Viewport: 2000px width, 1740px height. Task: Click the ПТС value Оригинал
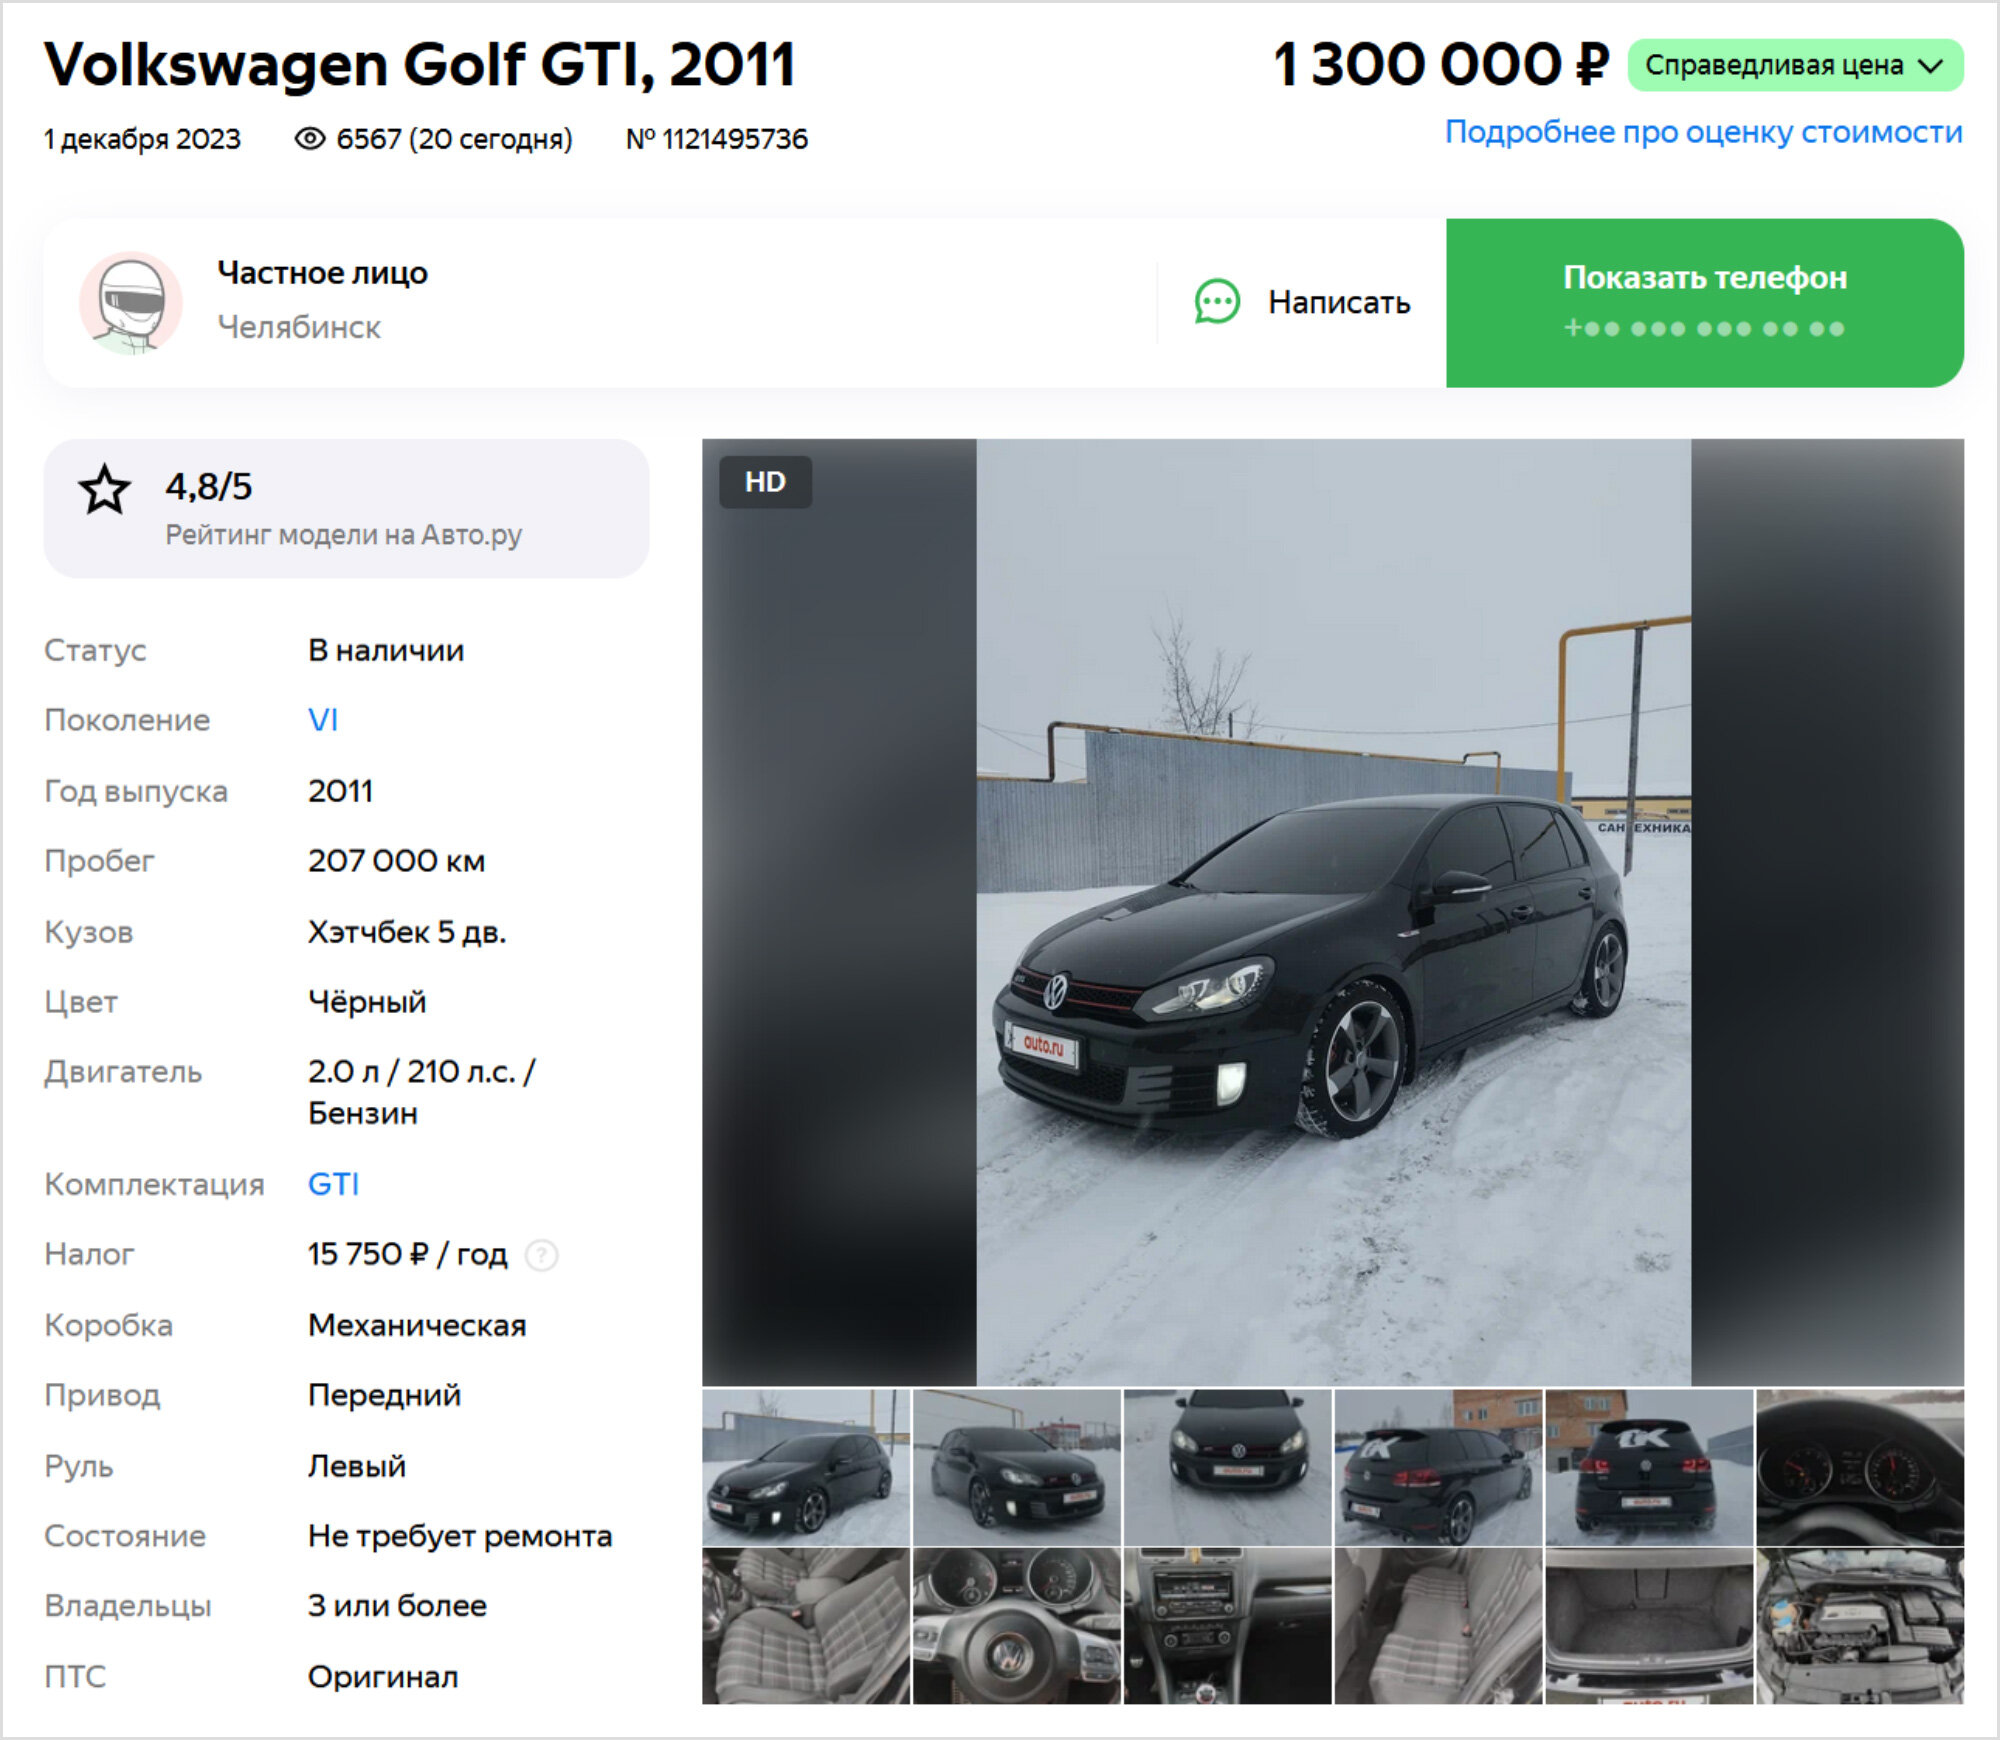tap(383, 1677)
